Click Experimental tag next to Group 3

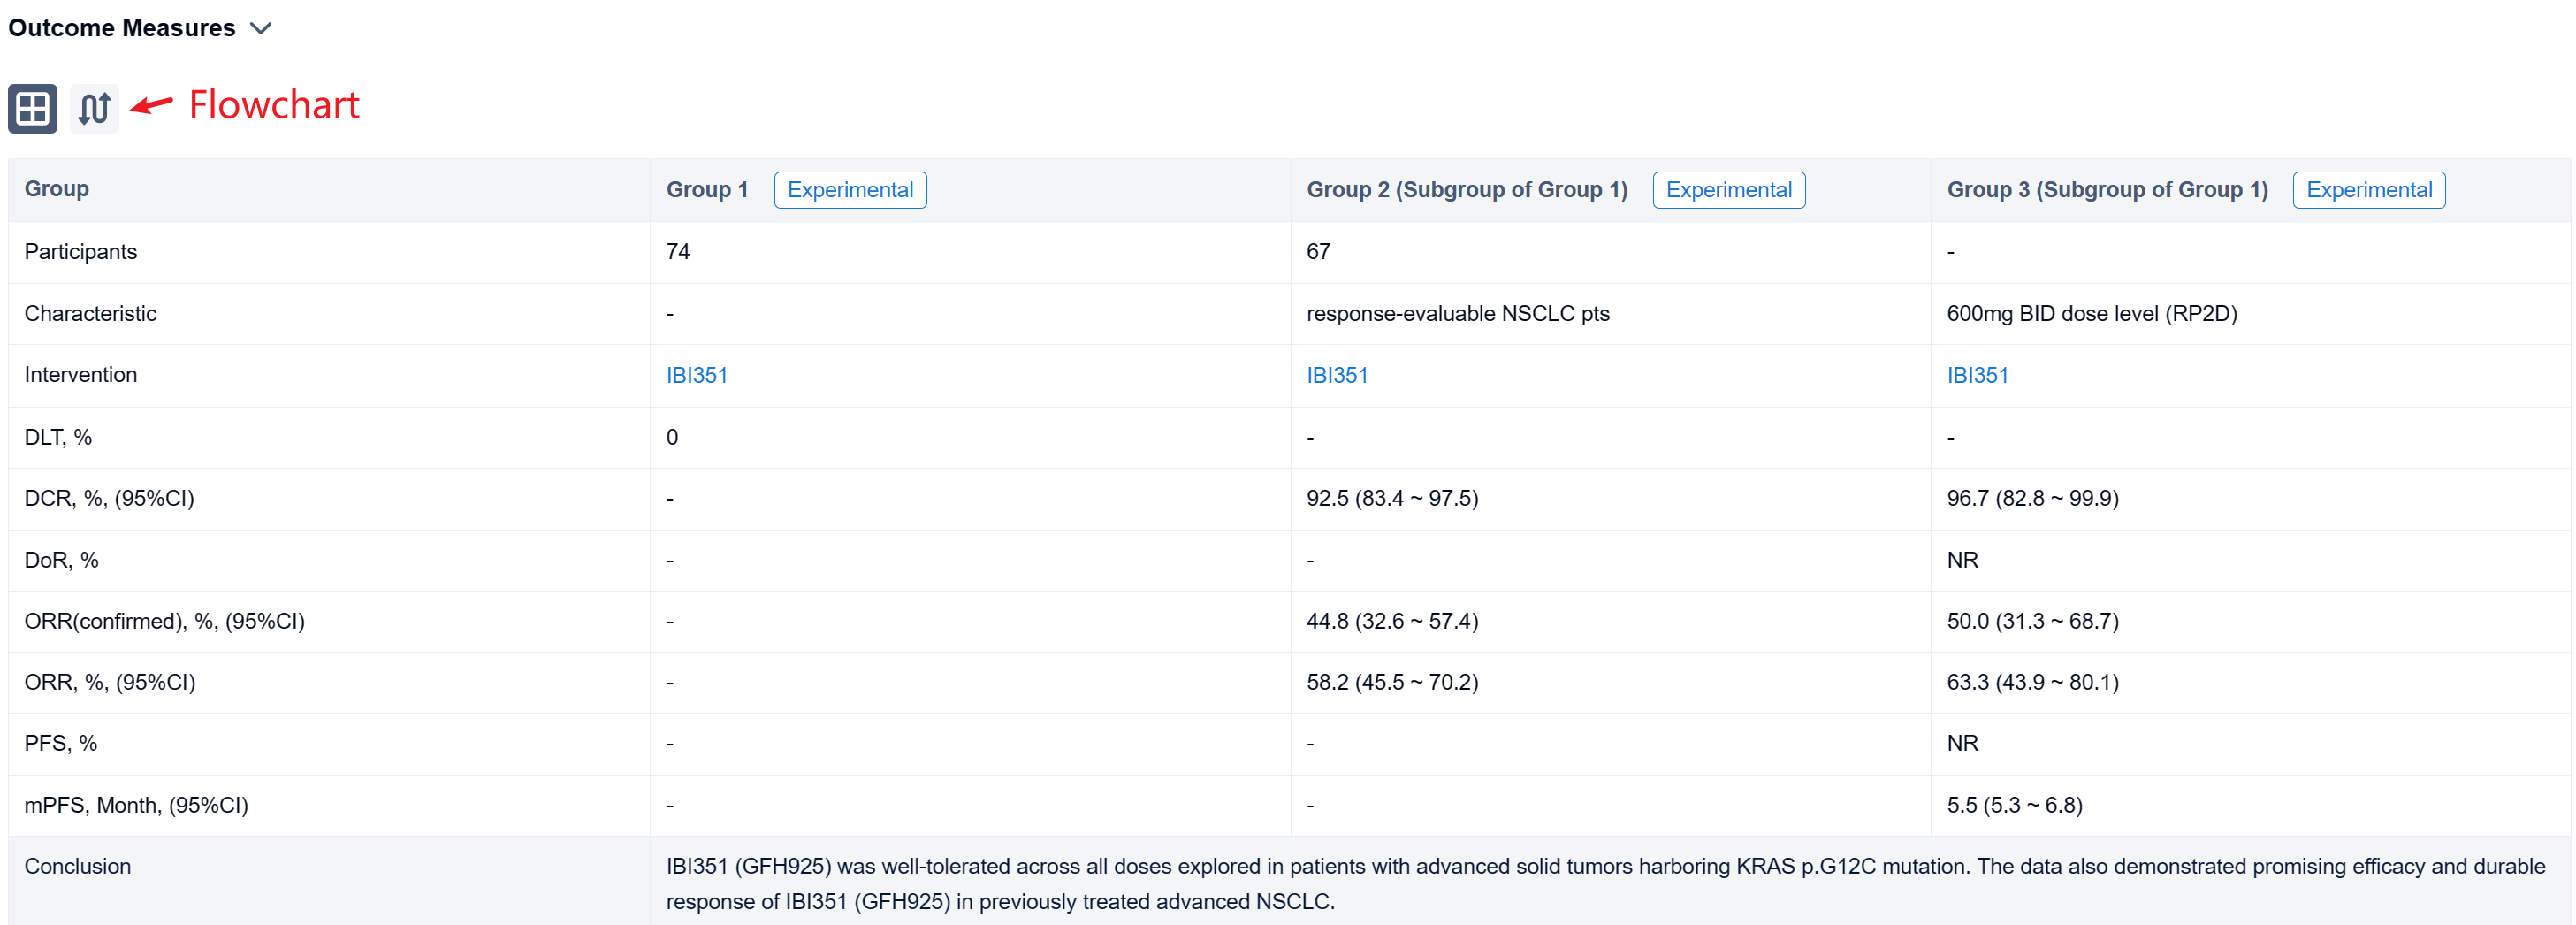2367,190
